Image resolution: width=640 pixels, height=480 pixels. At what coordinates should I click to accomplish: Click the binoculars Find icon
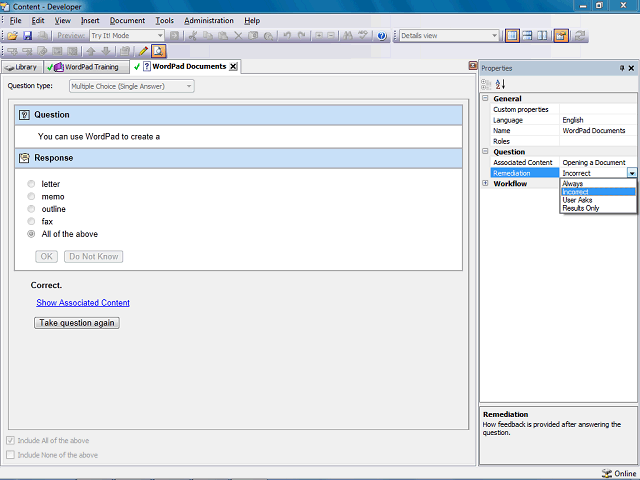(348, 36)
